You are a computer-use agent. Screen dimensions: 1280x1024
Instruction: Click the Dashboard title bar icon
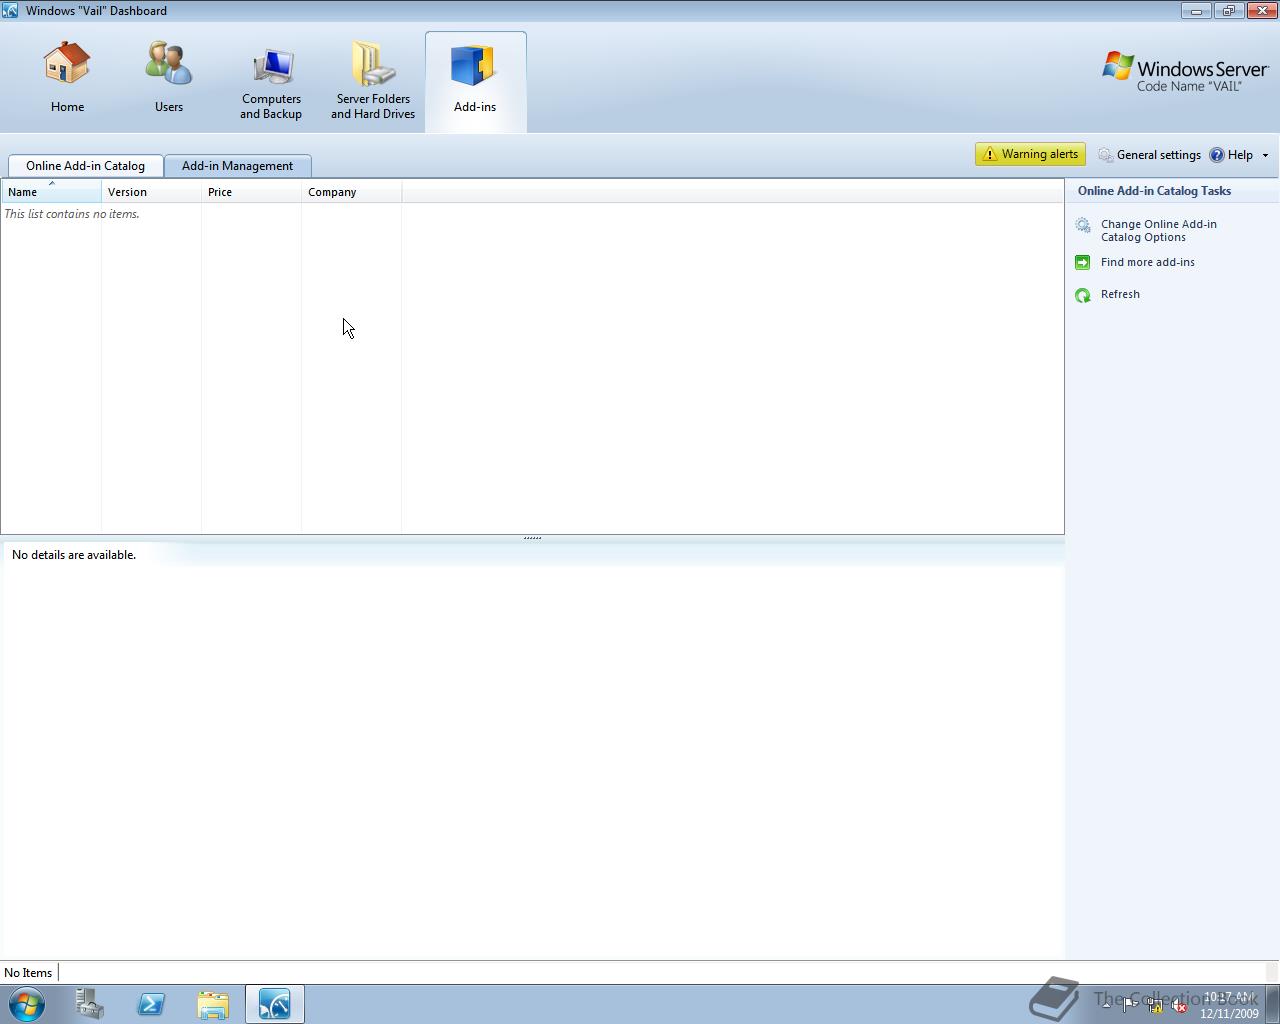(10, 10)
